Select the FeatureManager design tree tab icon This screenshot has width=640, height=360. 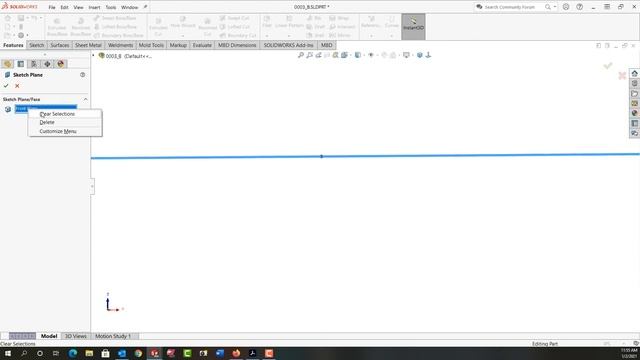click(7, 64)
